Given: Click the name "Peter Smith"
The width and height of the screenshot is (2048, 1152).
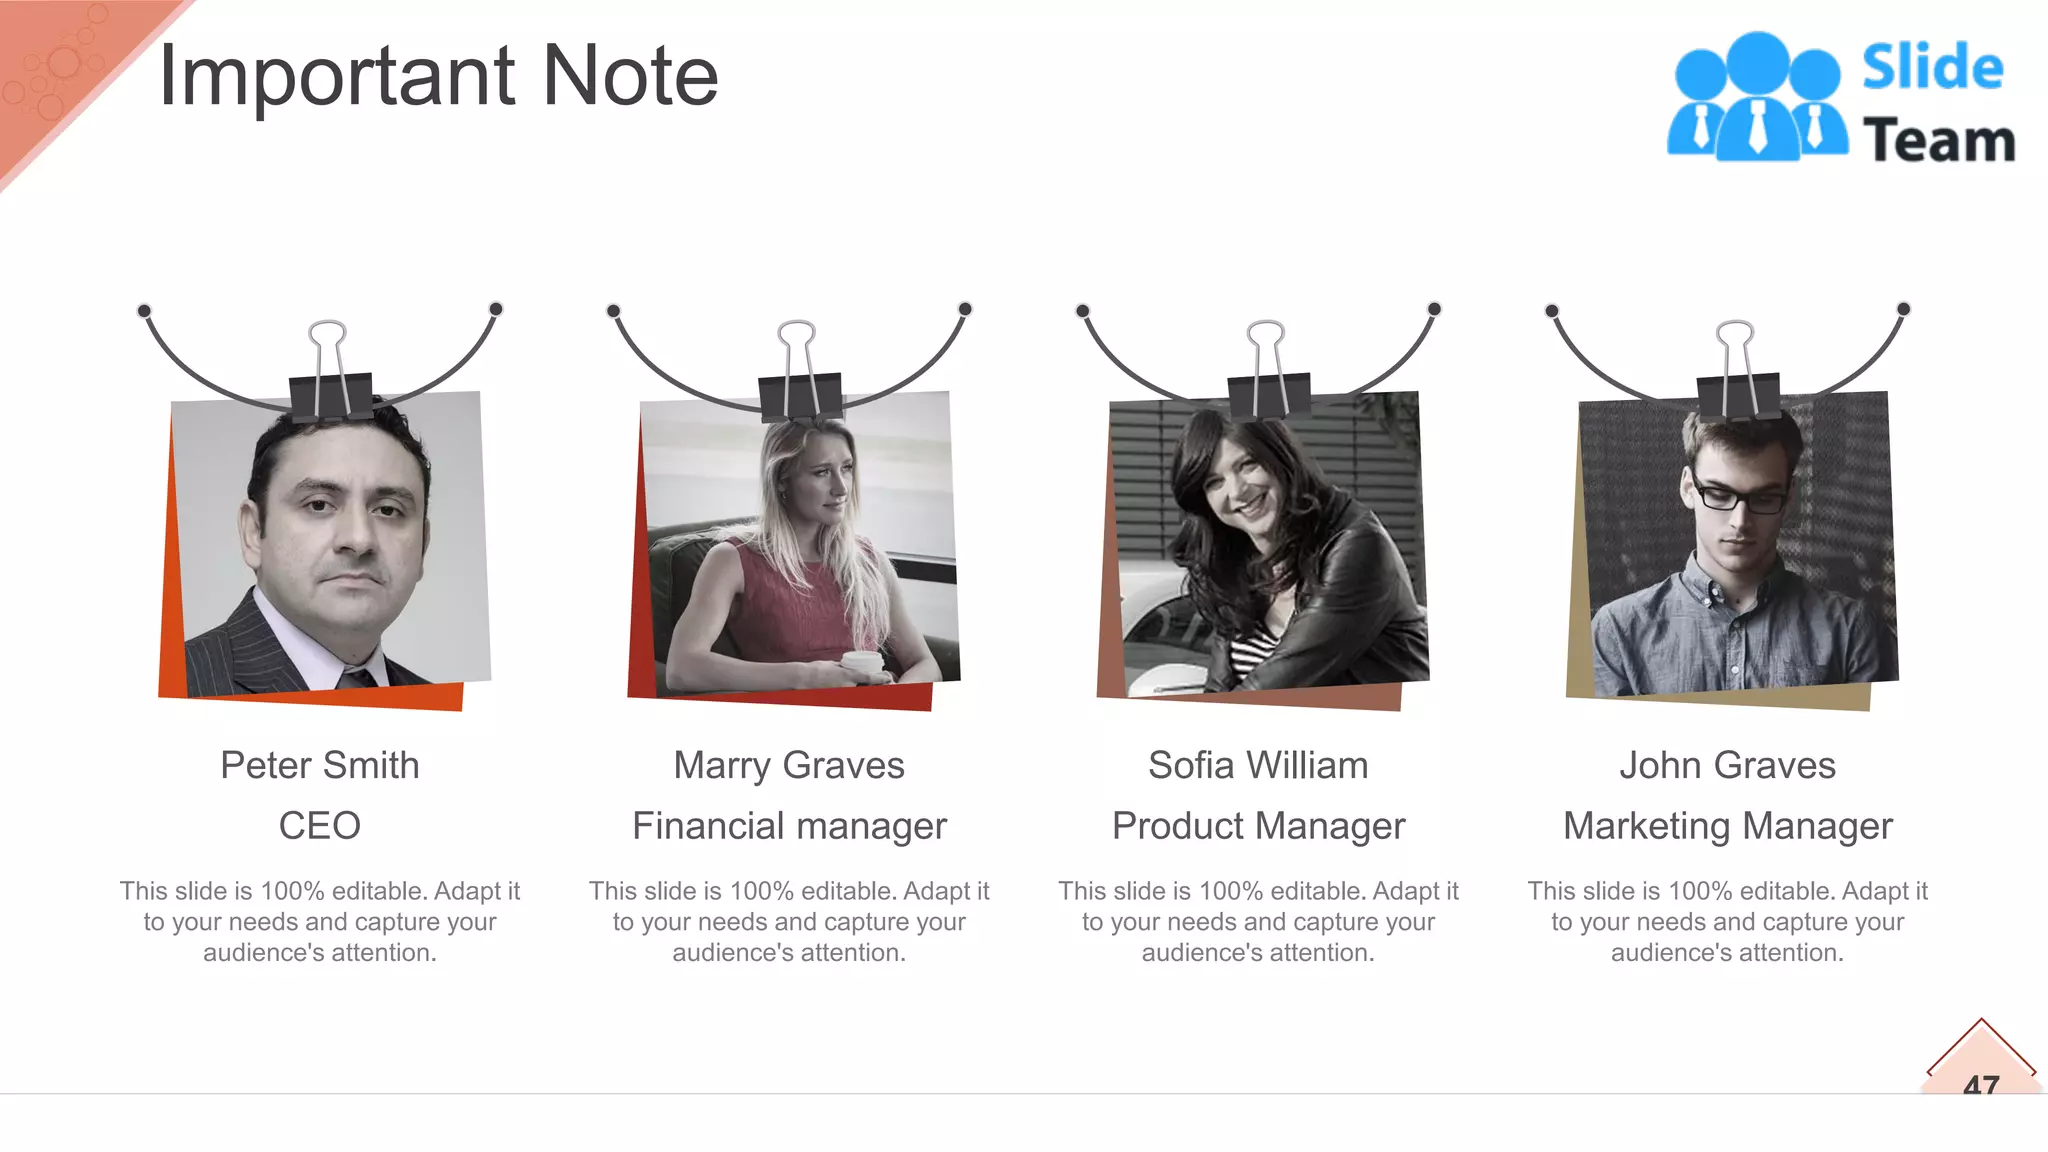Looking at the screenshot, I should [320, 765].
